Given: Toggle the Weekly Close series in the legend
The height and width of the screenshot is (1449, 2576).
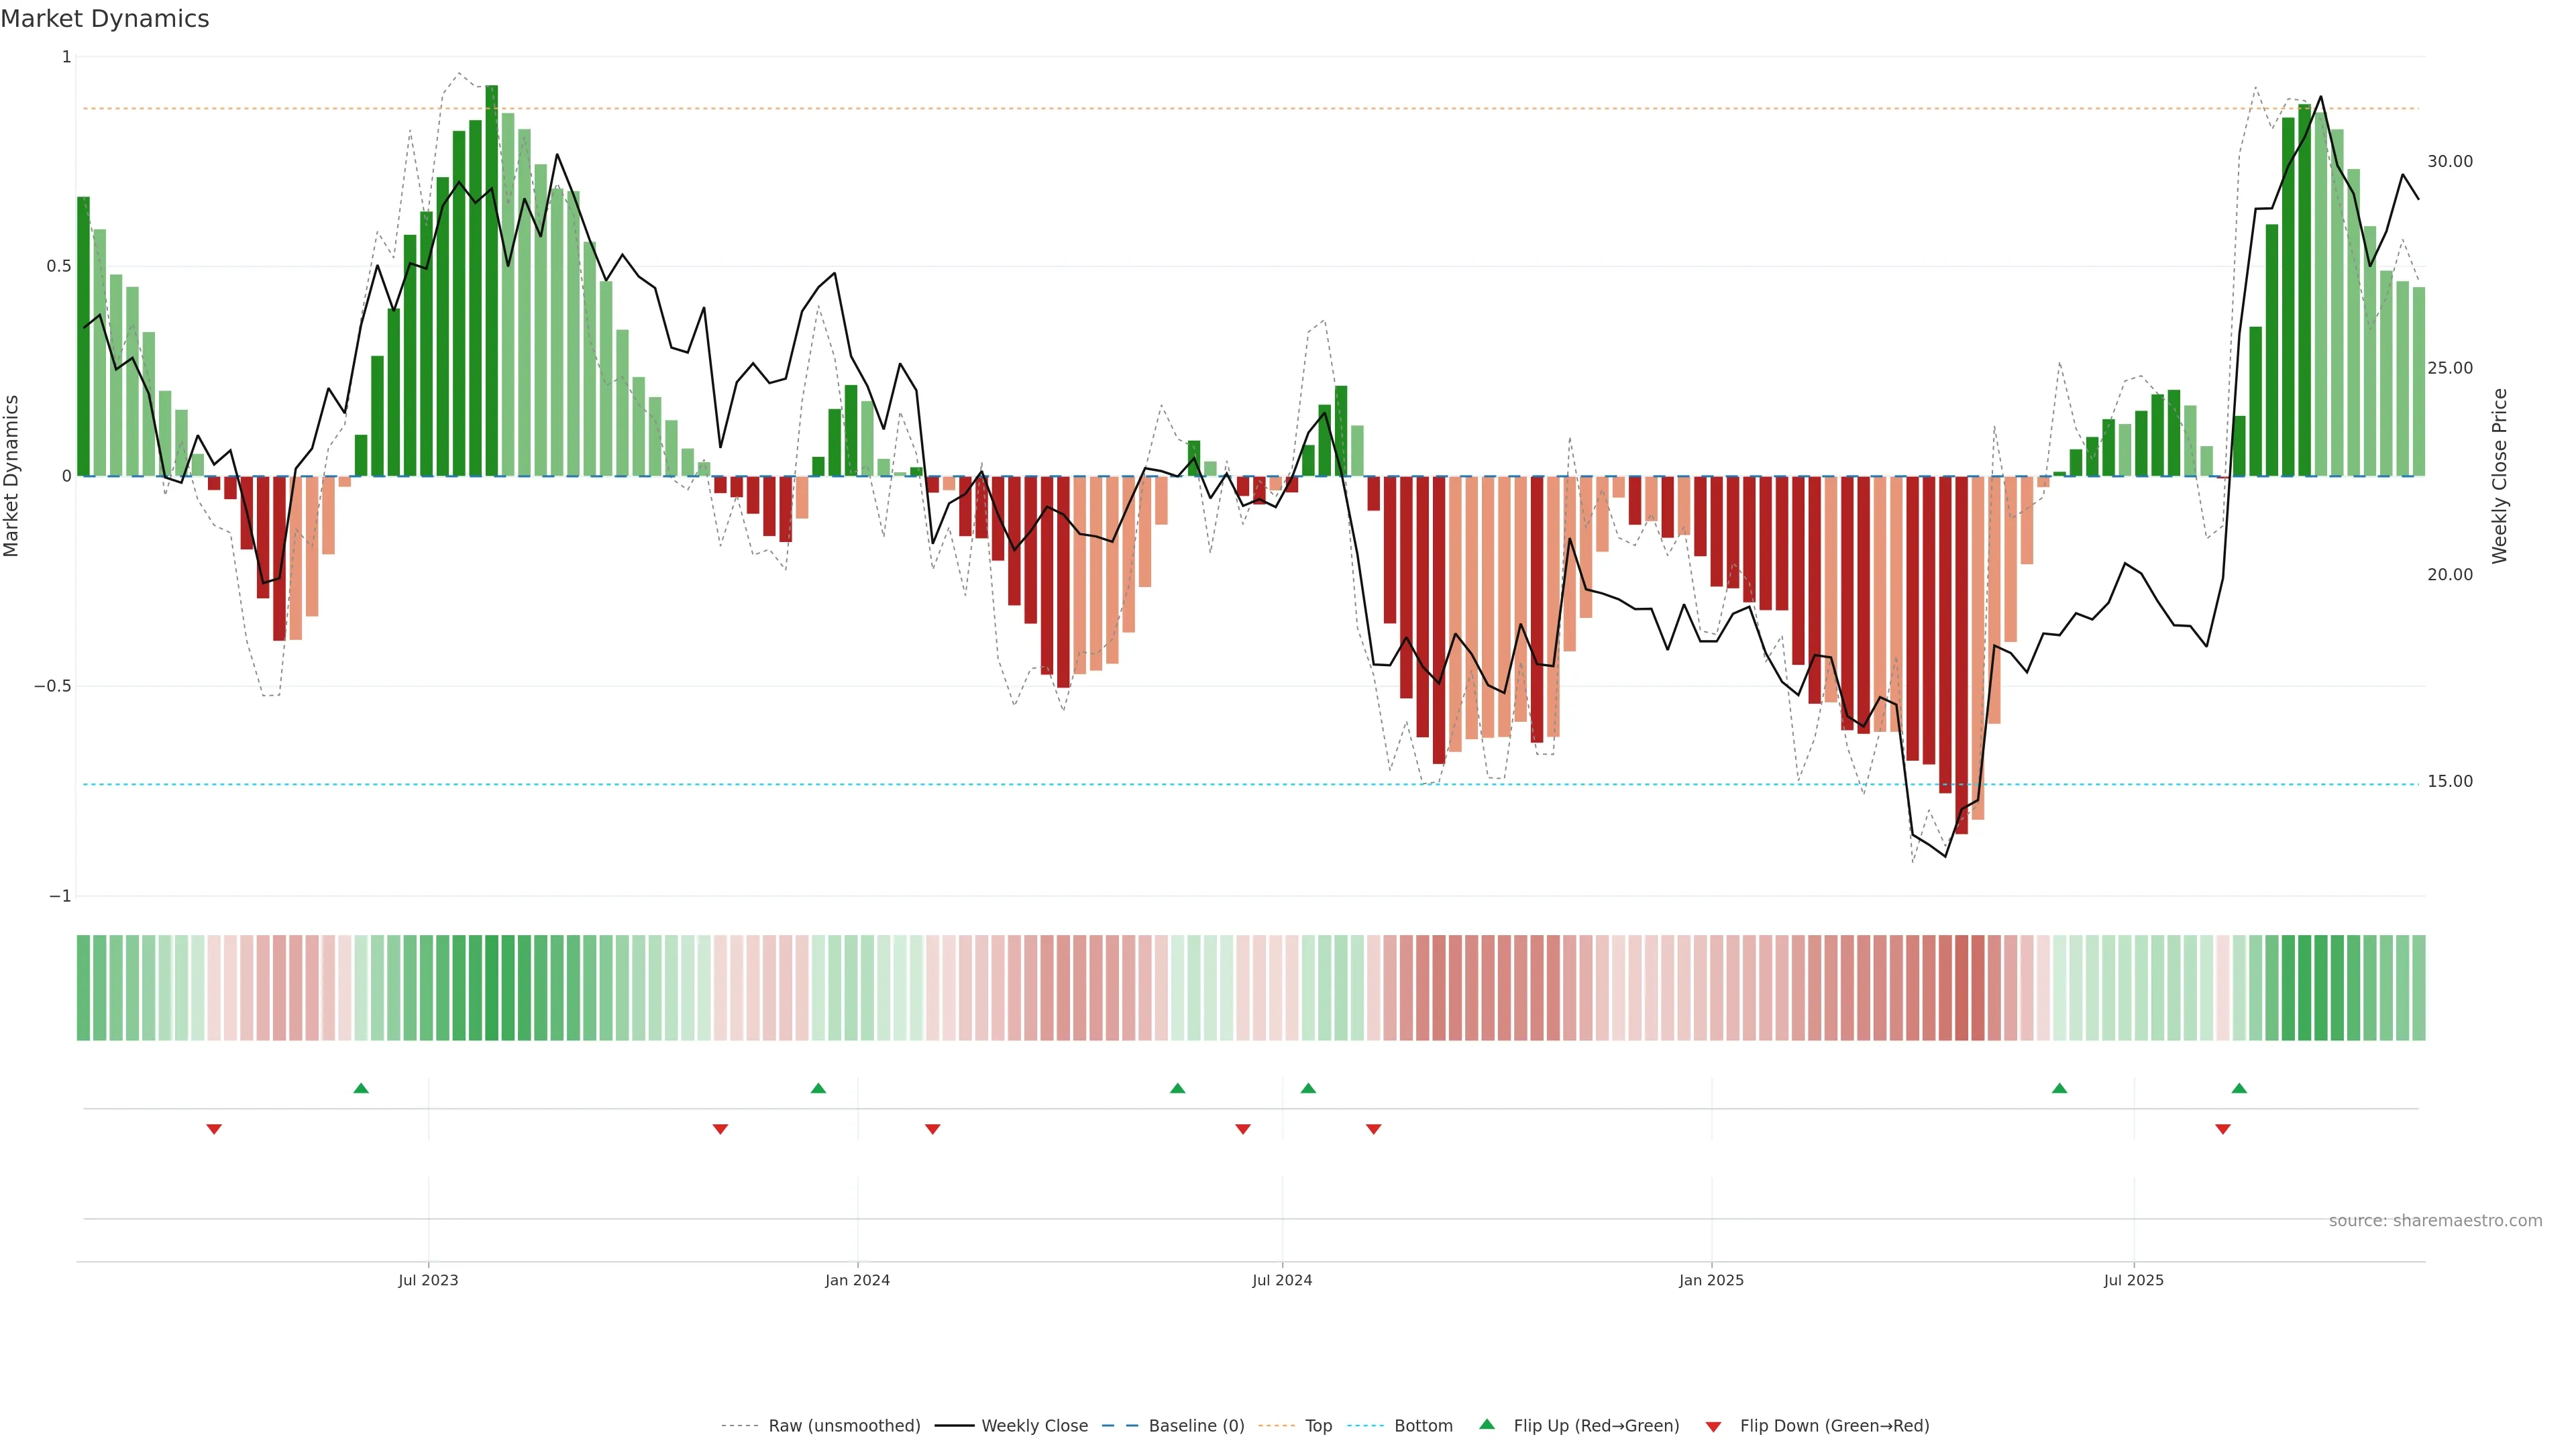Looking at the screenshot, I should (1034, 1426).
